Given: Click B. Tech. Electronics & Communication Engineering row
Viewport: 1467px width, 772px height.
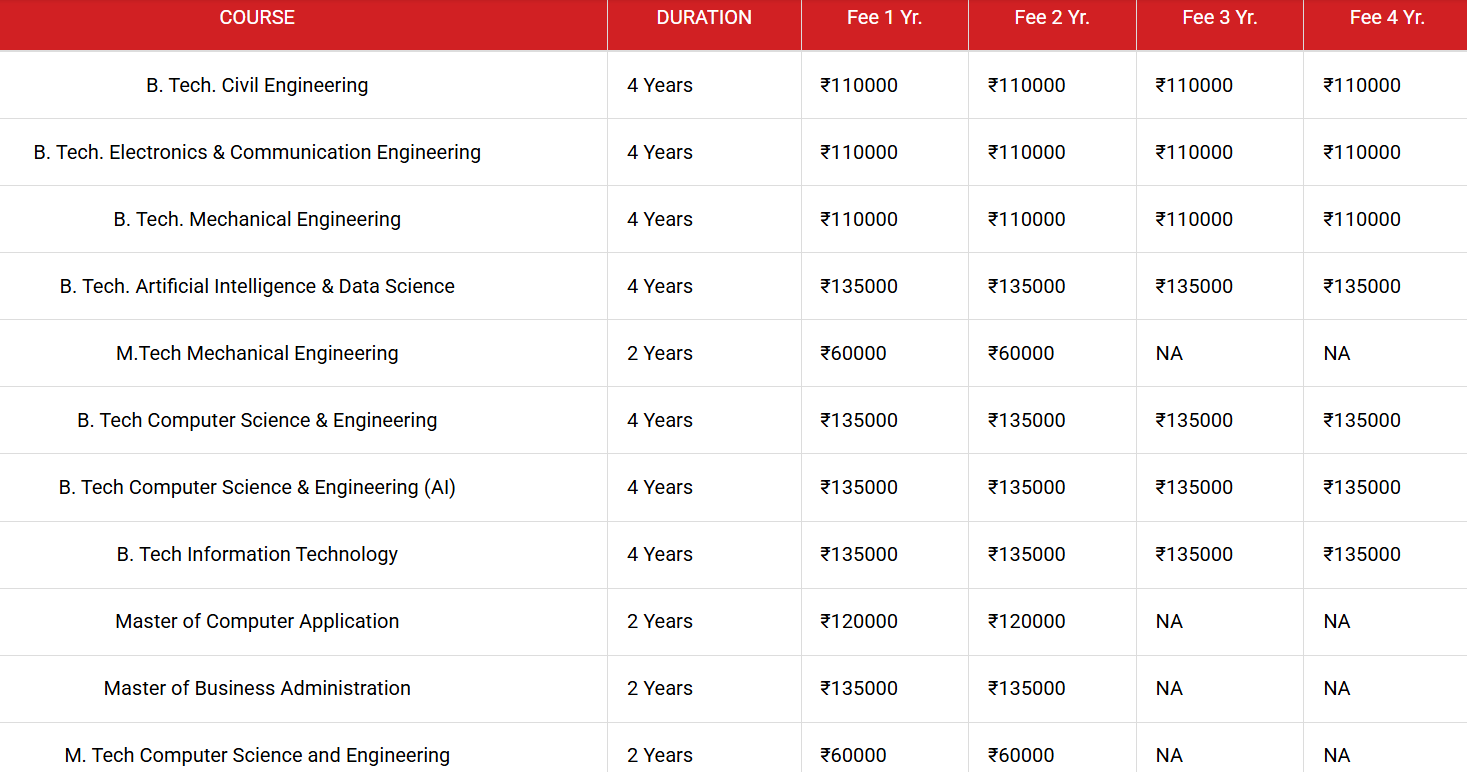Looking at the screenshot, I should pyautogui.click(x=257, y=153).
